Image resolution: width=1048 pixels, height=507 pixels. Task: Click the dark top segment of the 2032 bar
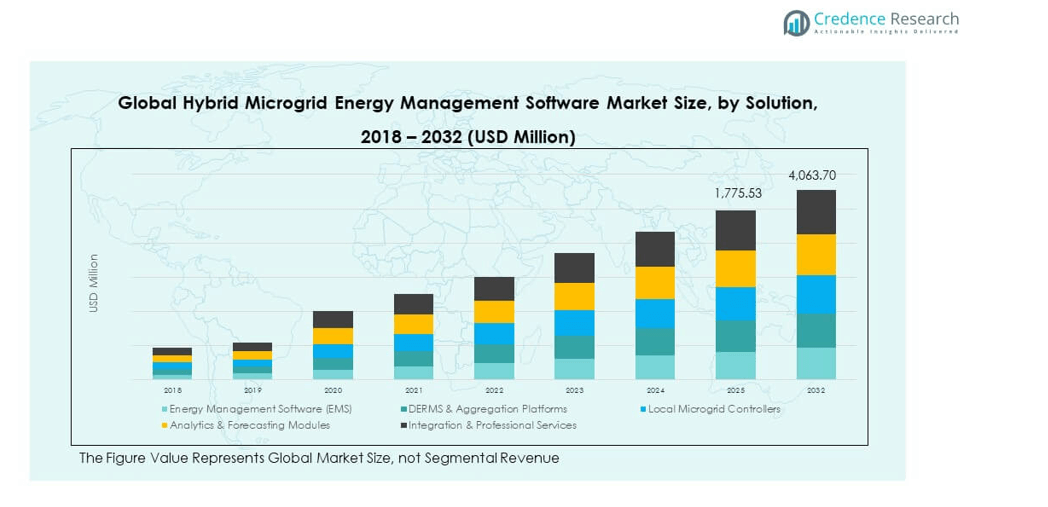[816, 212]
